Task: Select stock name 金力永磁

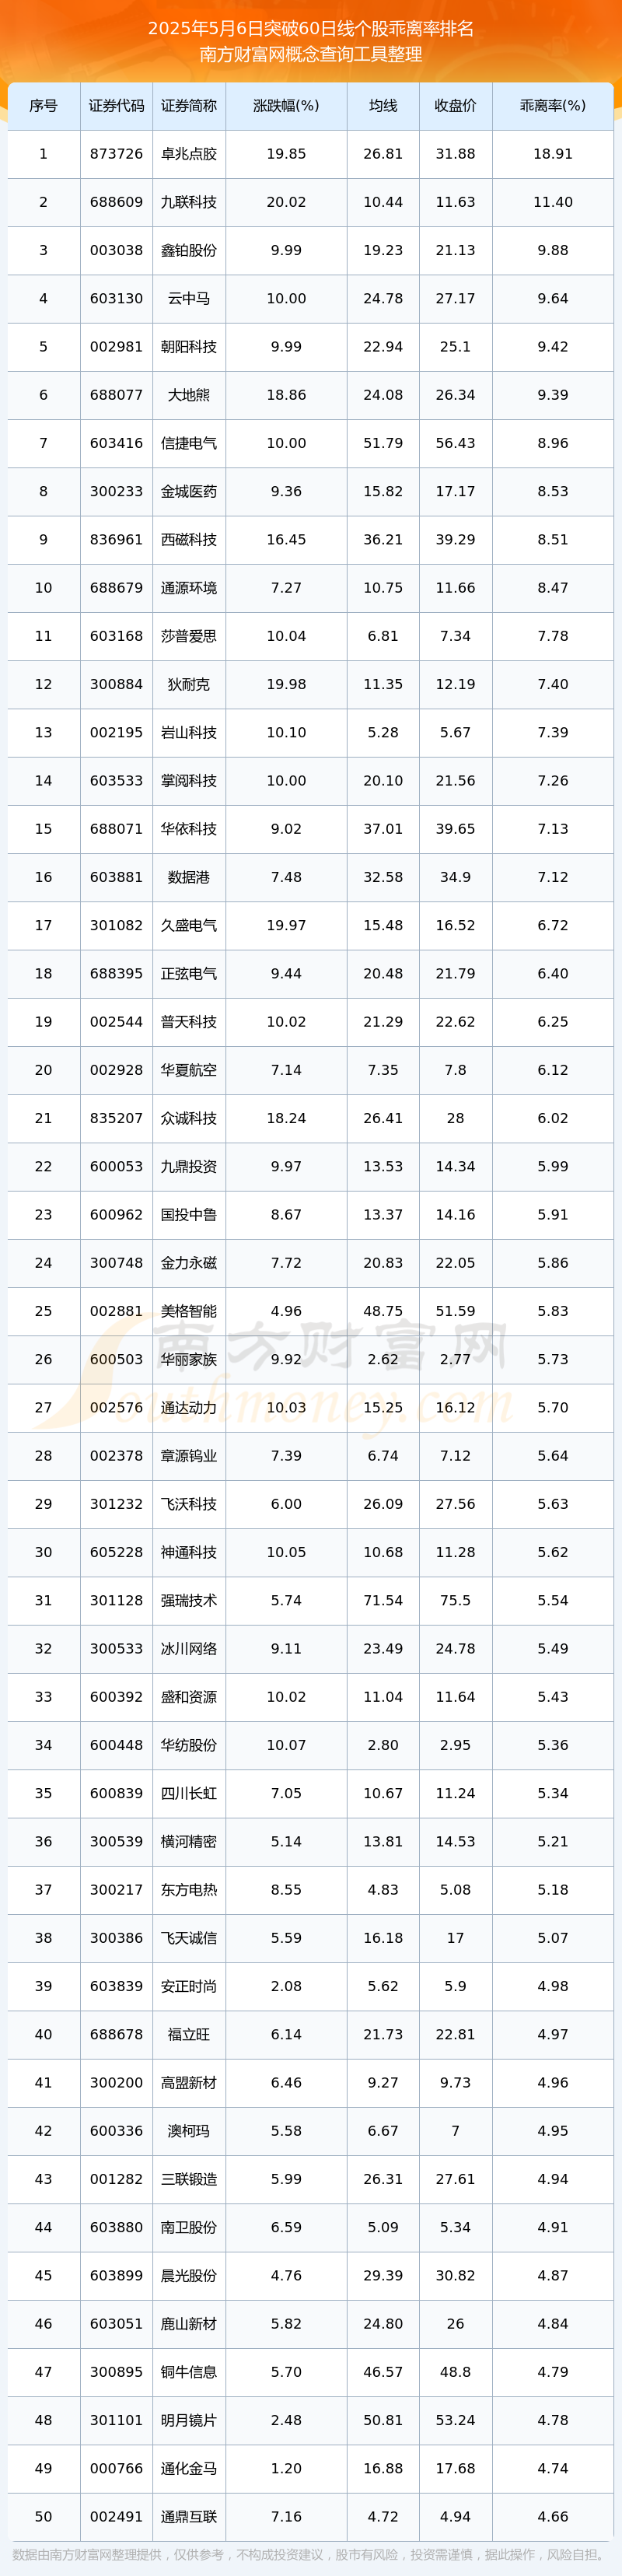Action: click(x=189, y=1263)
